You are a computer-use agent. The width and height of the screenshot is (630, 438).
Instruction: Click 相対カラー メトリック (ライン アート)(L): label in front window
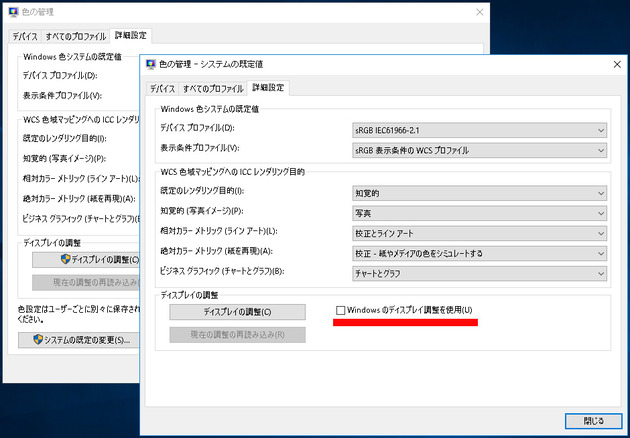[x=219, y=231]
